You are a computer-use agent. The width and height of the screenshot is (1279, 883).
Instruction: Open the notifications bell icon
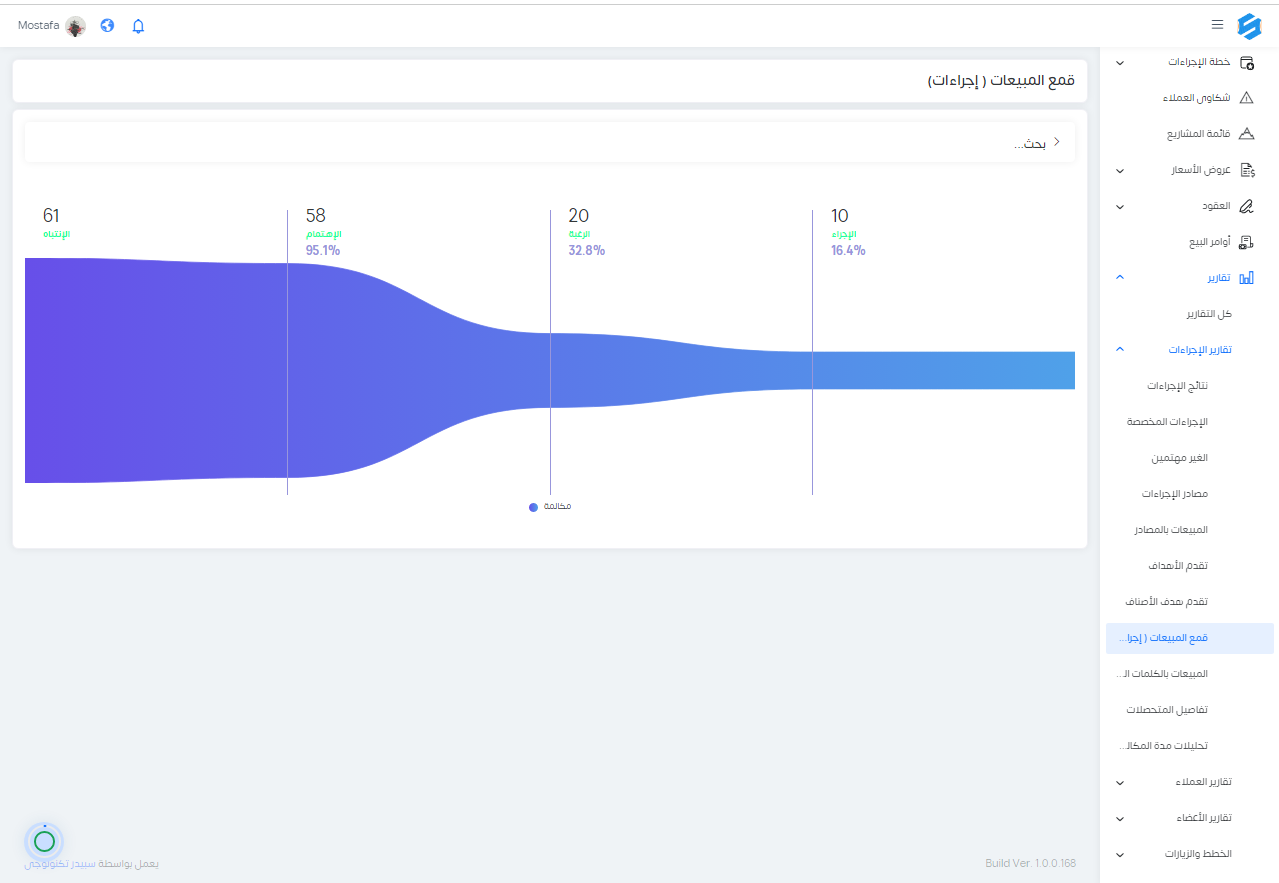(138, 26)
